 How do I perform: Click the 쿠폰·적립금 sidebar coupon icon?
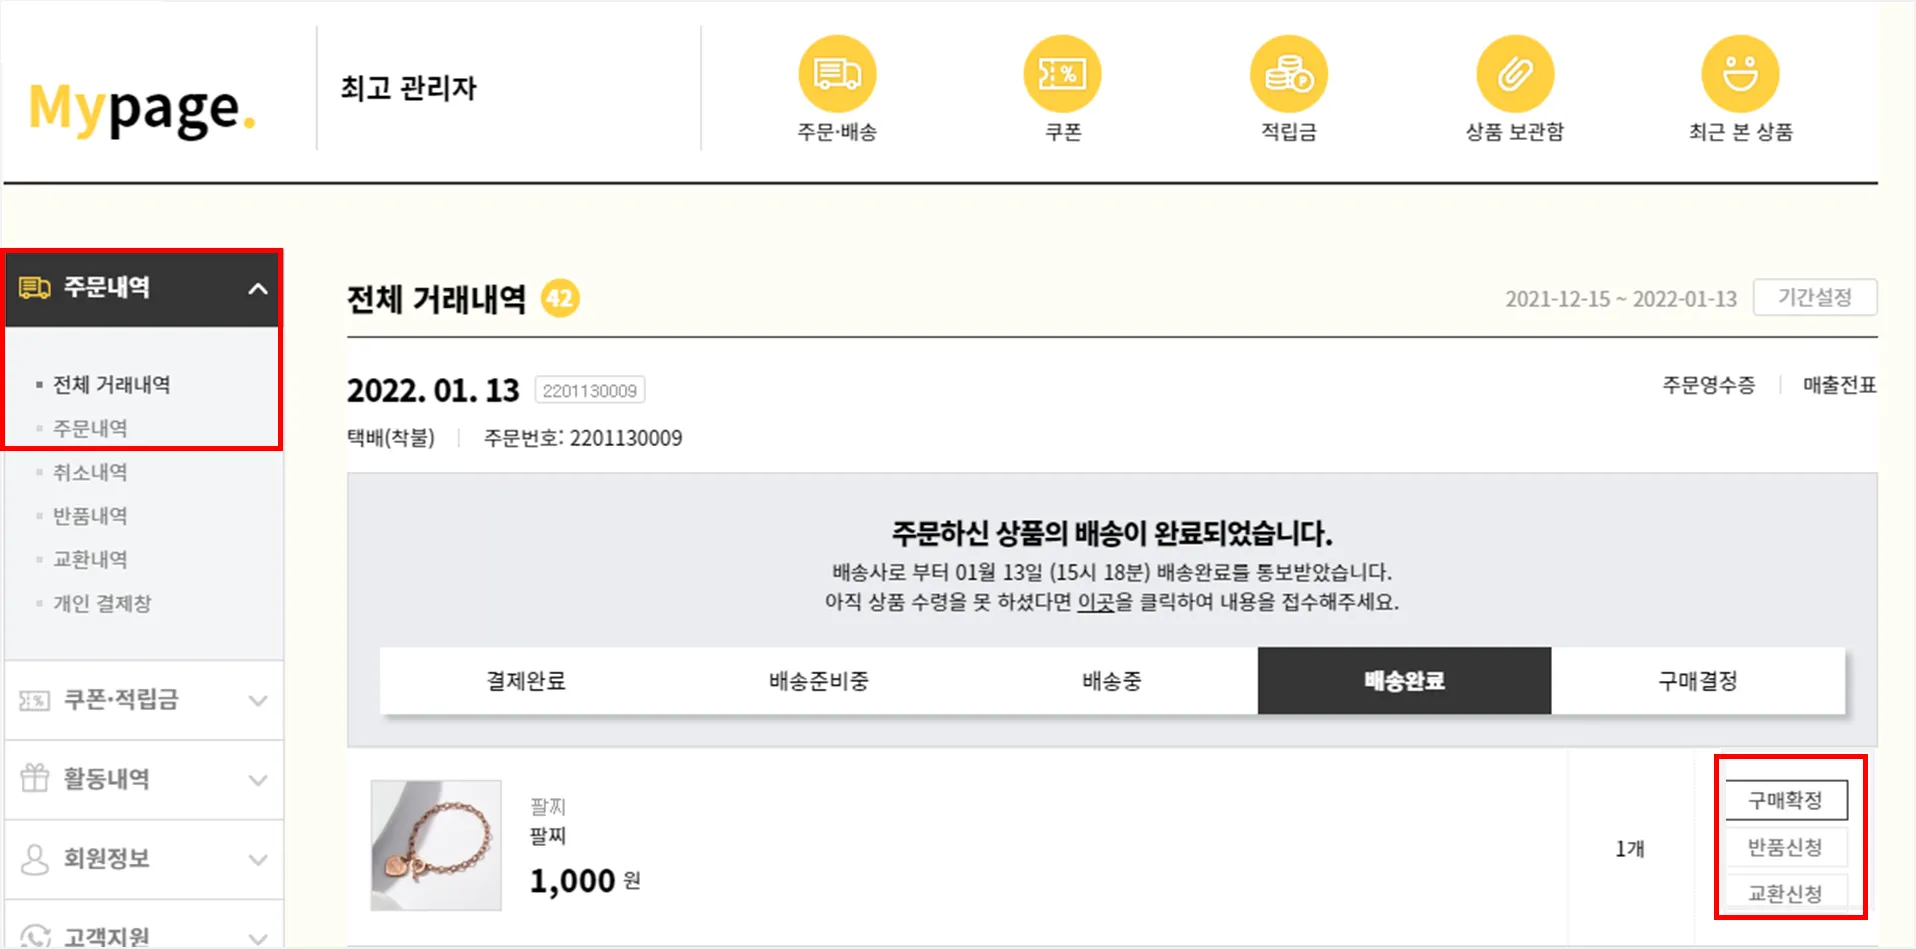pyautogui.click(x=35, y=700)
